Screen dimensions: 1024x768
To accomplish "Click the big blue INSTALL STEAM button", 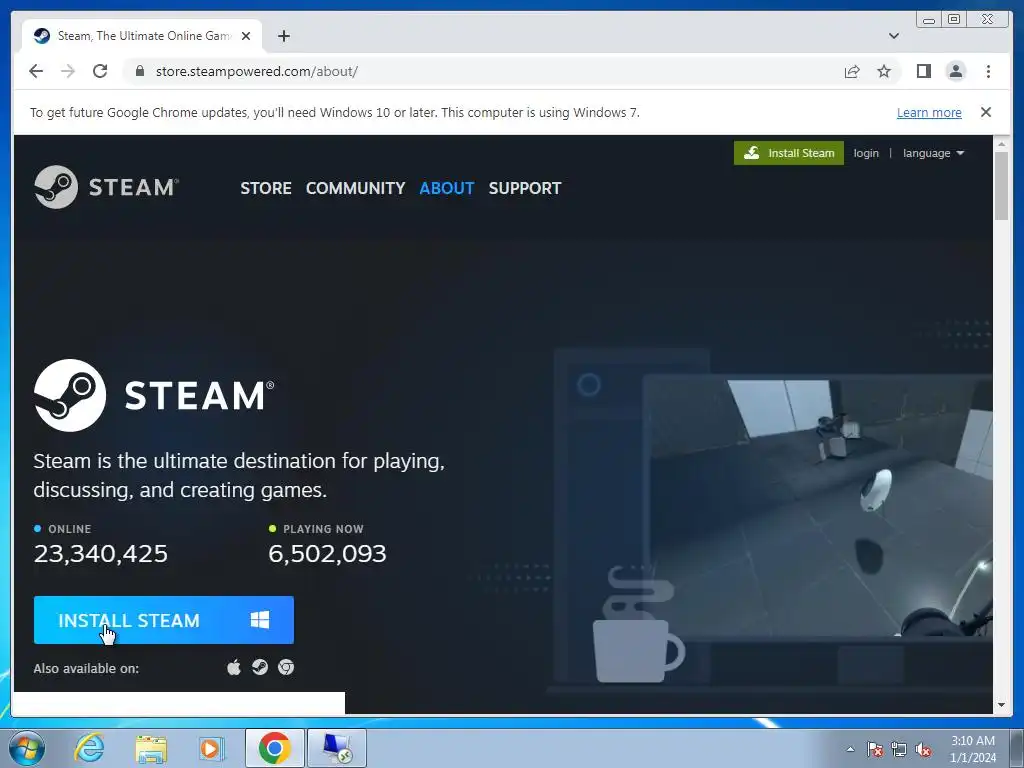I will coord(164,620).
